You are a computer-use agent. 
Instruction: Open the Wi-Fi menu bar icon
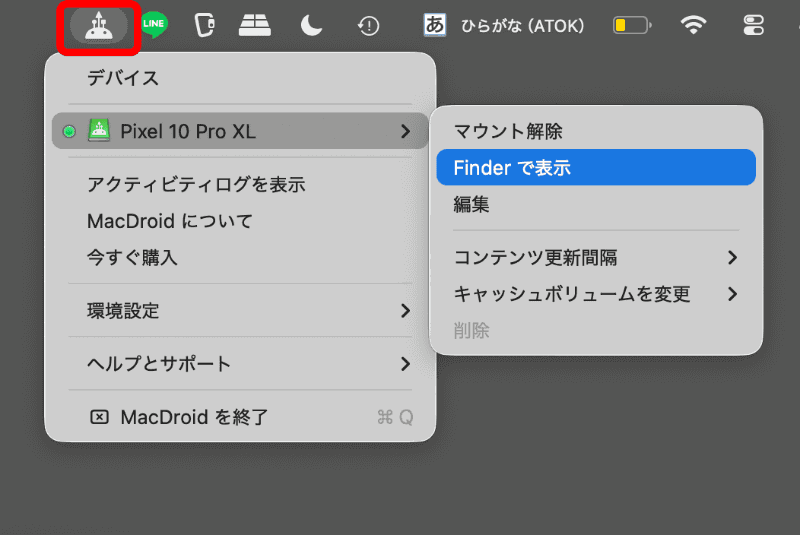click(x=693, y=24)
